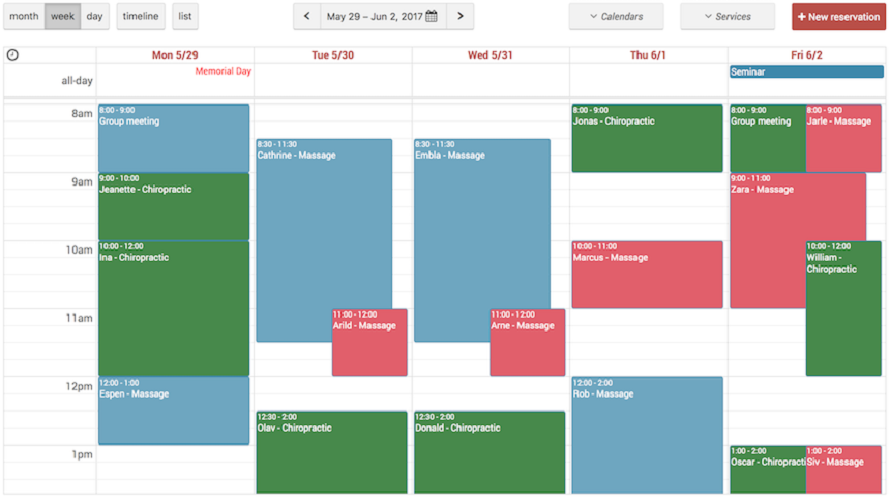Click the all-day row label
This screenshot has height=500, width=890.
point(77,81)
